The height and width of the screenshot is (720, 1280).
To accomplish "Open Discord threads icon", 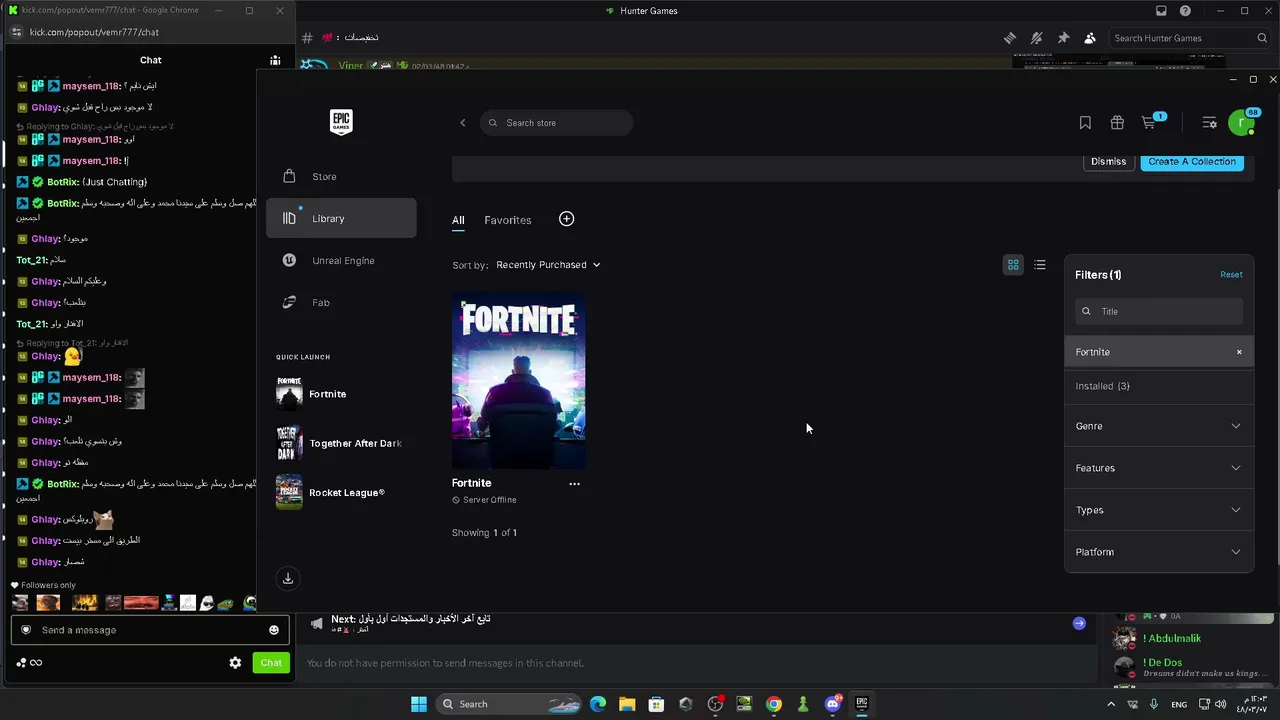I will click(1010, 38).
